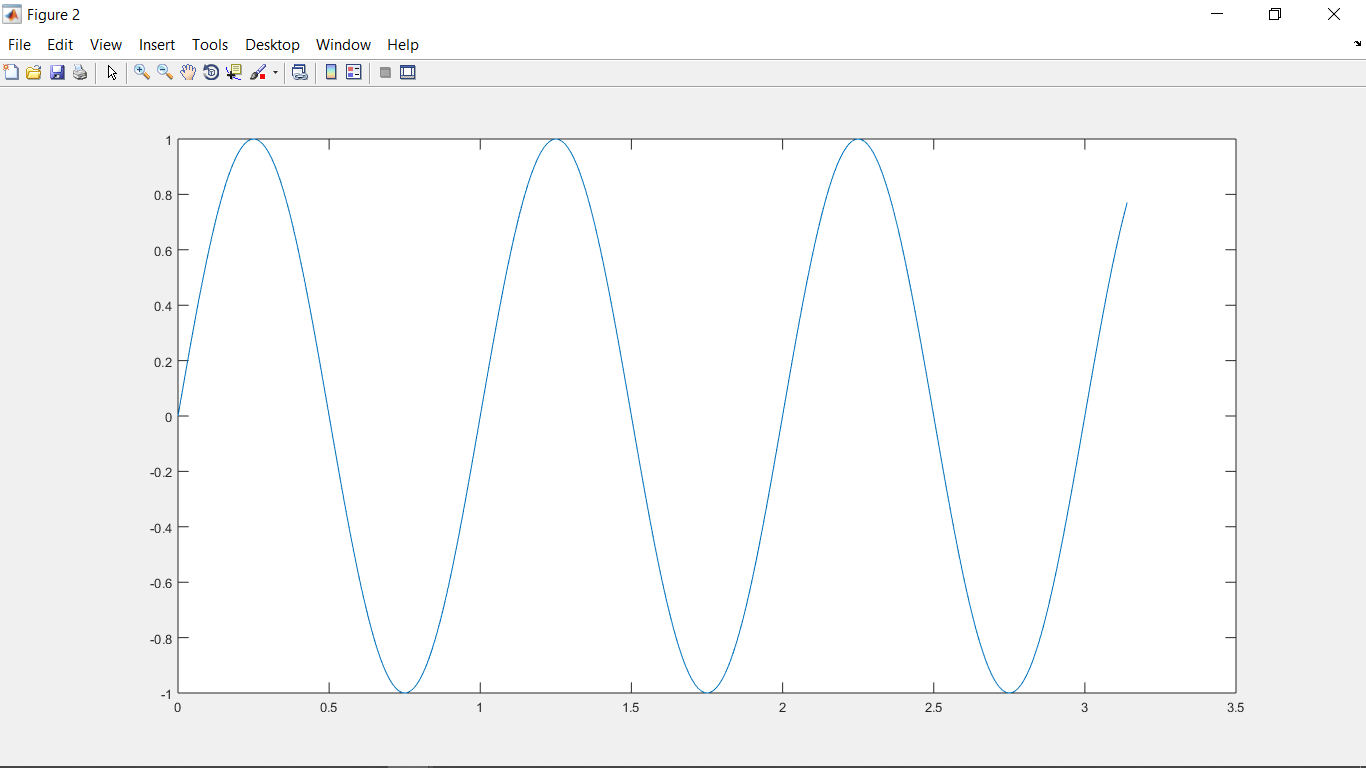Open the Tools menu
The width and height of the screenshot is (1366, 768).
click(x=209, y=44)
